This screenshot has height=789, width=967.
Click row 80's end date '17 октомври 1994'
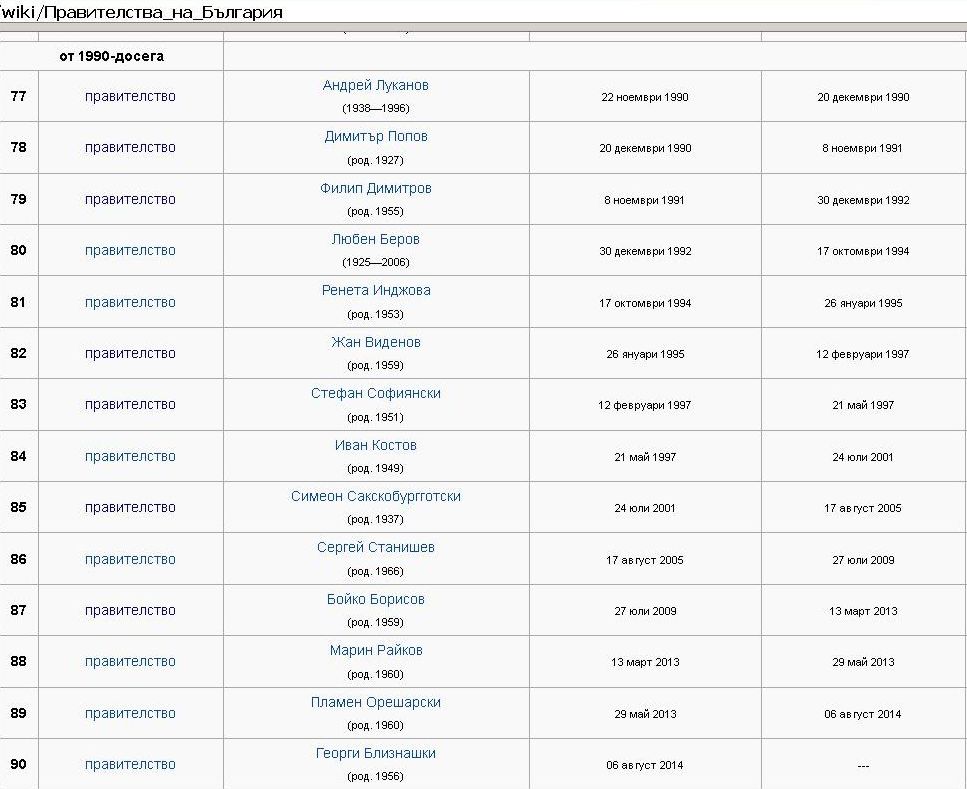coord(863,252)
